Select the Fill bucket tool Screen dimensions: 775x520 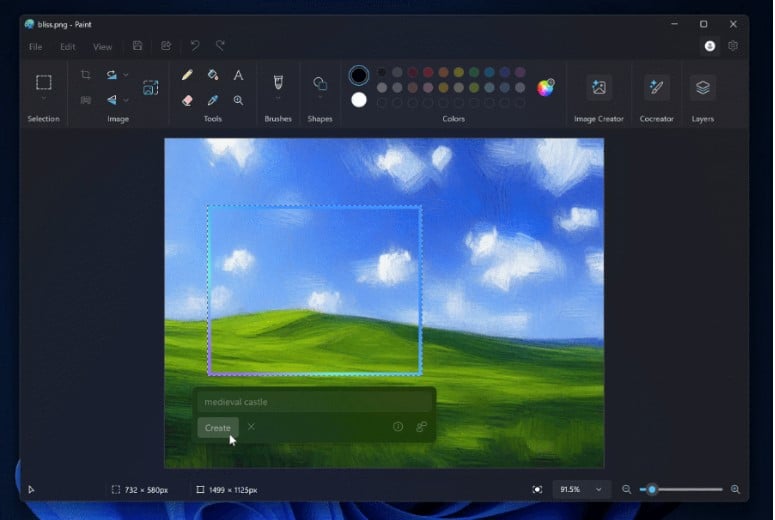pyautogui.click(x=213, y=75)
